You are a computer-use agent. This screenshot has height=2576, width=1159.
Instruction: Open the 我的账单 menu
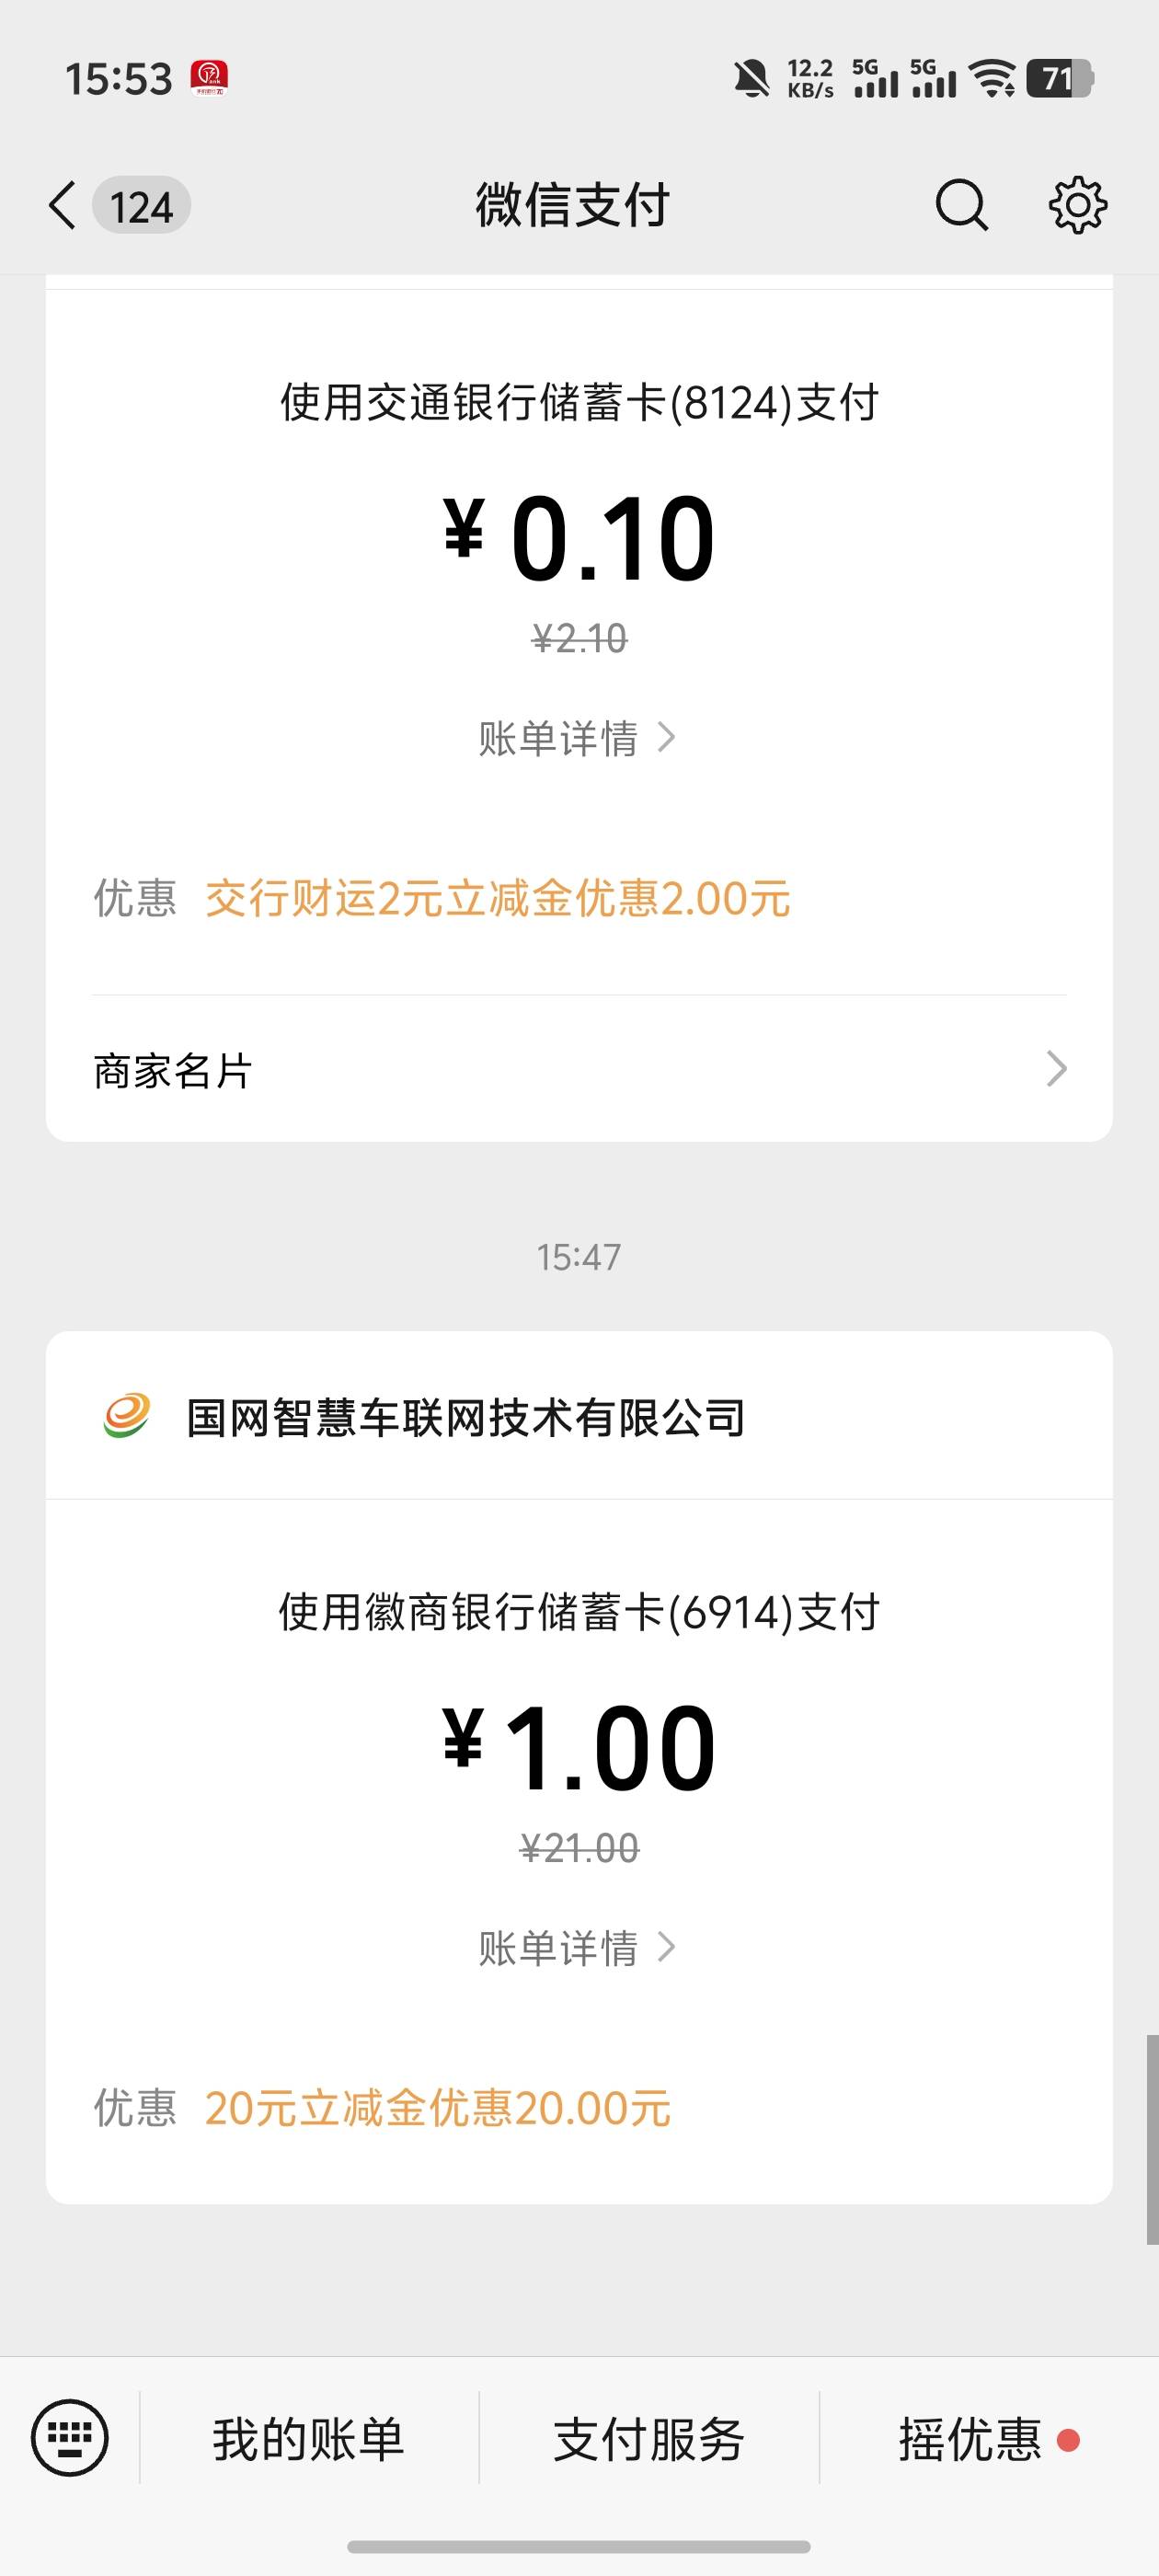308,2439
